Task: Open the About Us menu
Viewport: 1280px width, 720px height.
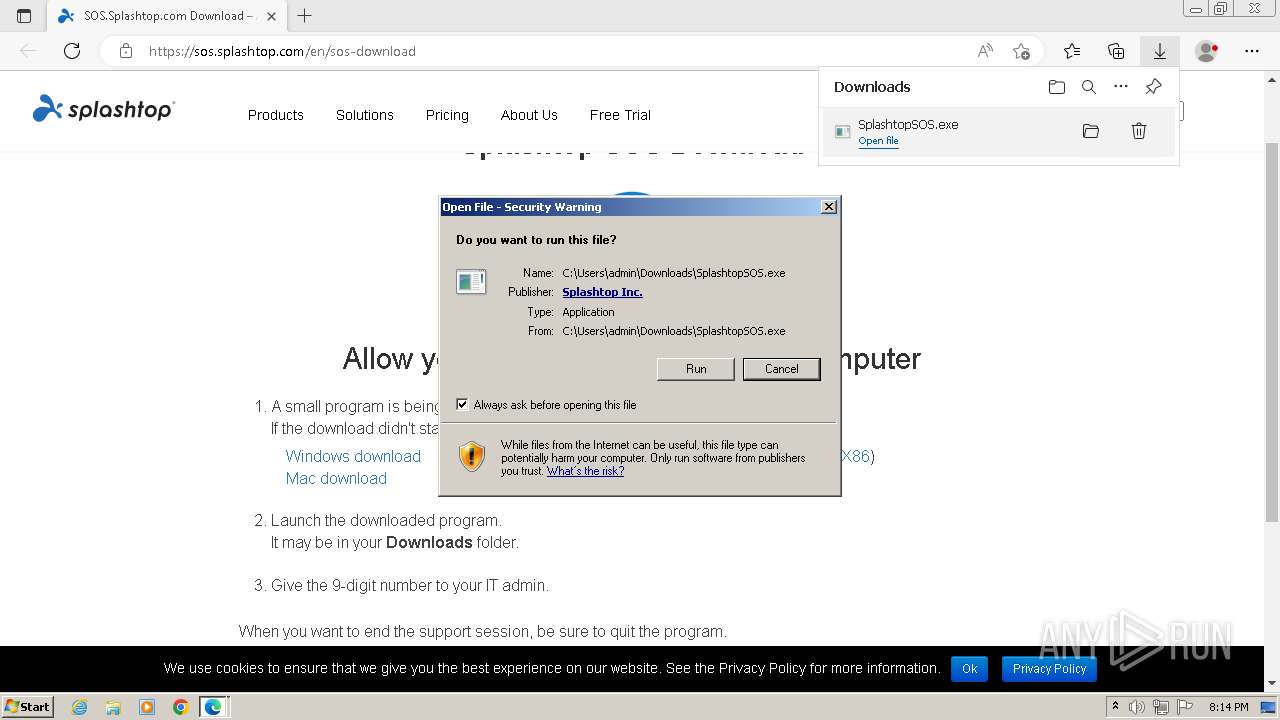Action: pos(529,115)
